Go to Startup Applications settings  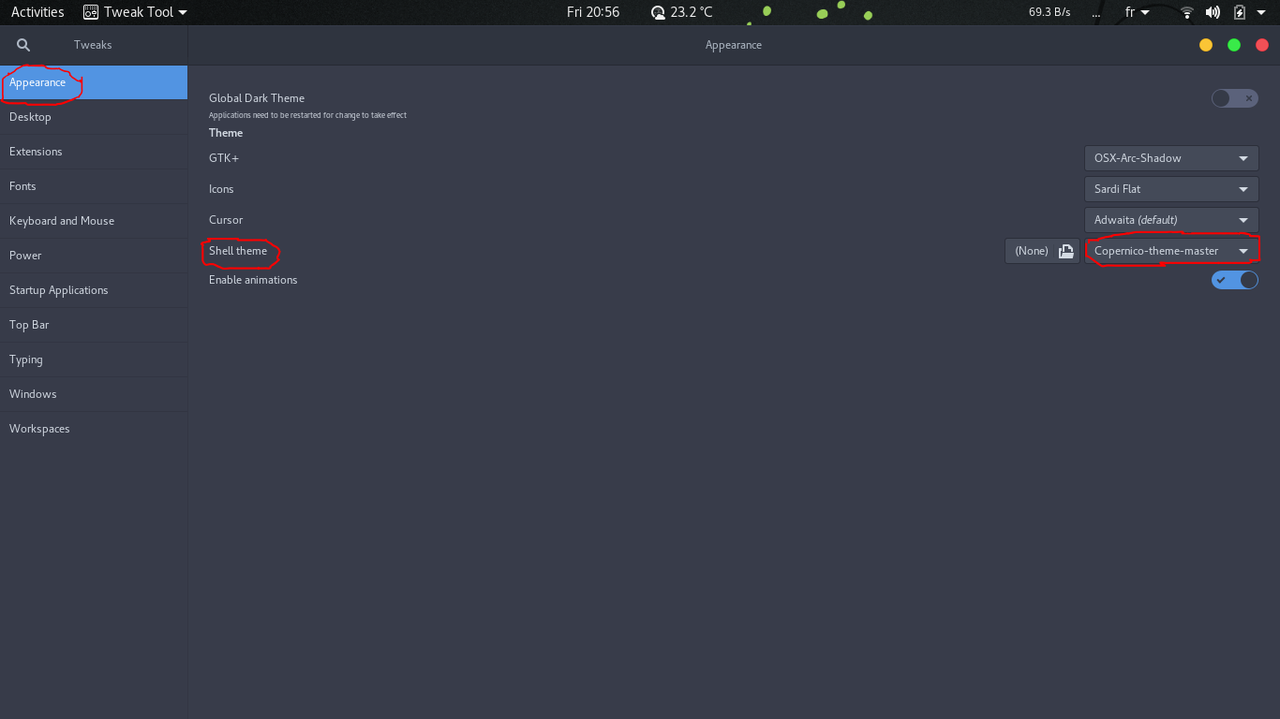[59, 290]
